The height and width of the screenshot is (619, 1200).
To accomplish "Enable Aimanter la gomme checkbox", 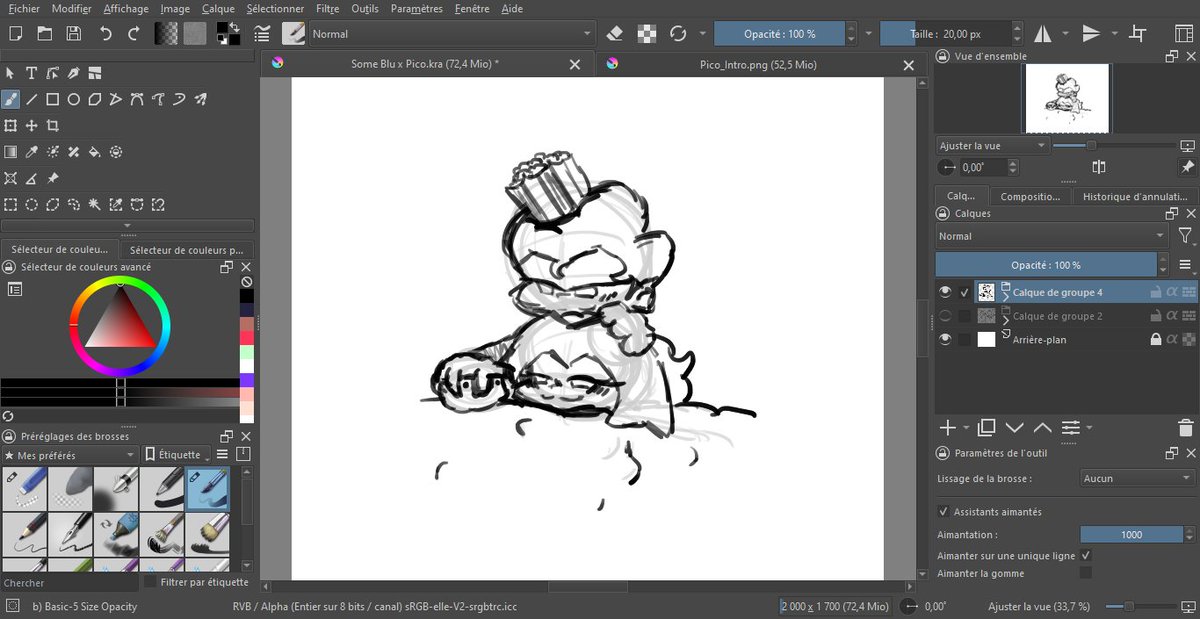I will pos(1086,573).
